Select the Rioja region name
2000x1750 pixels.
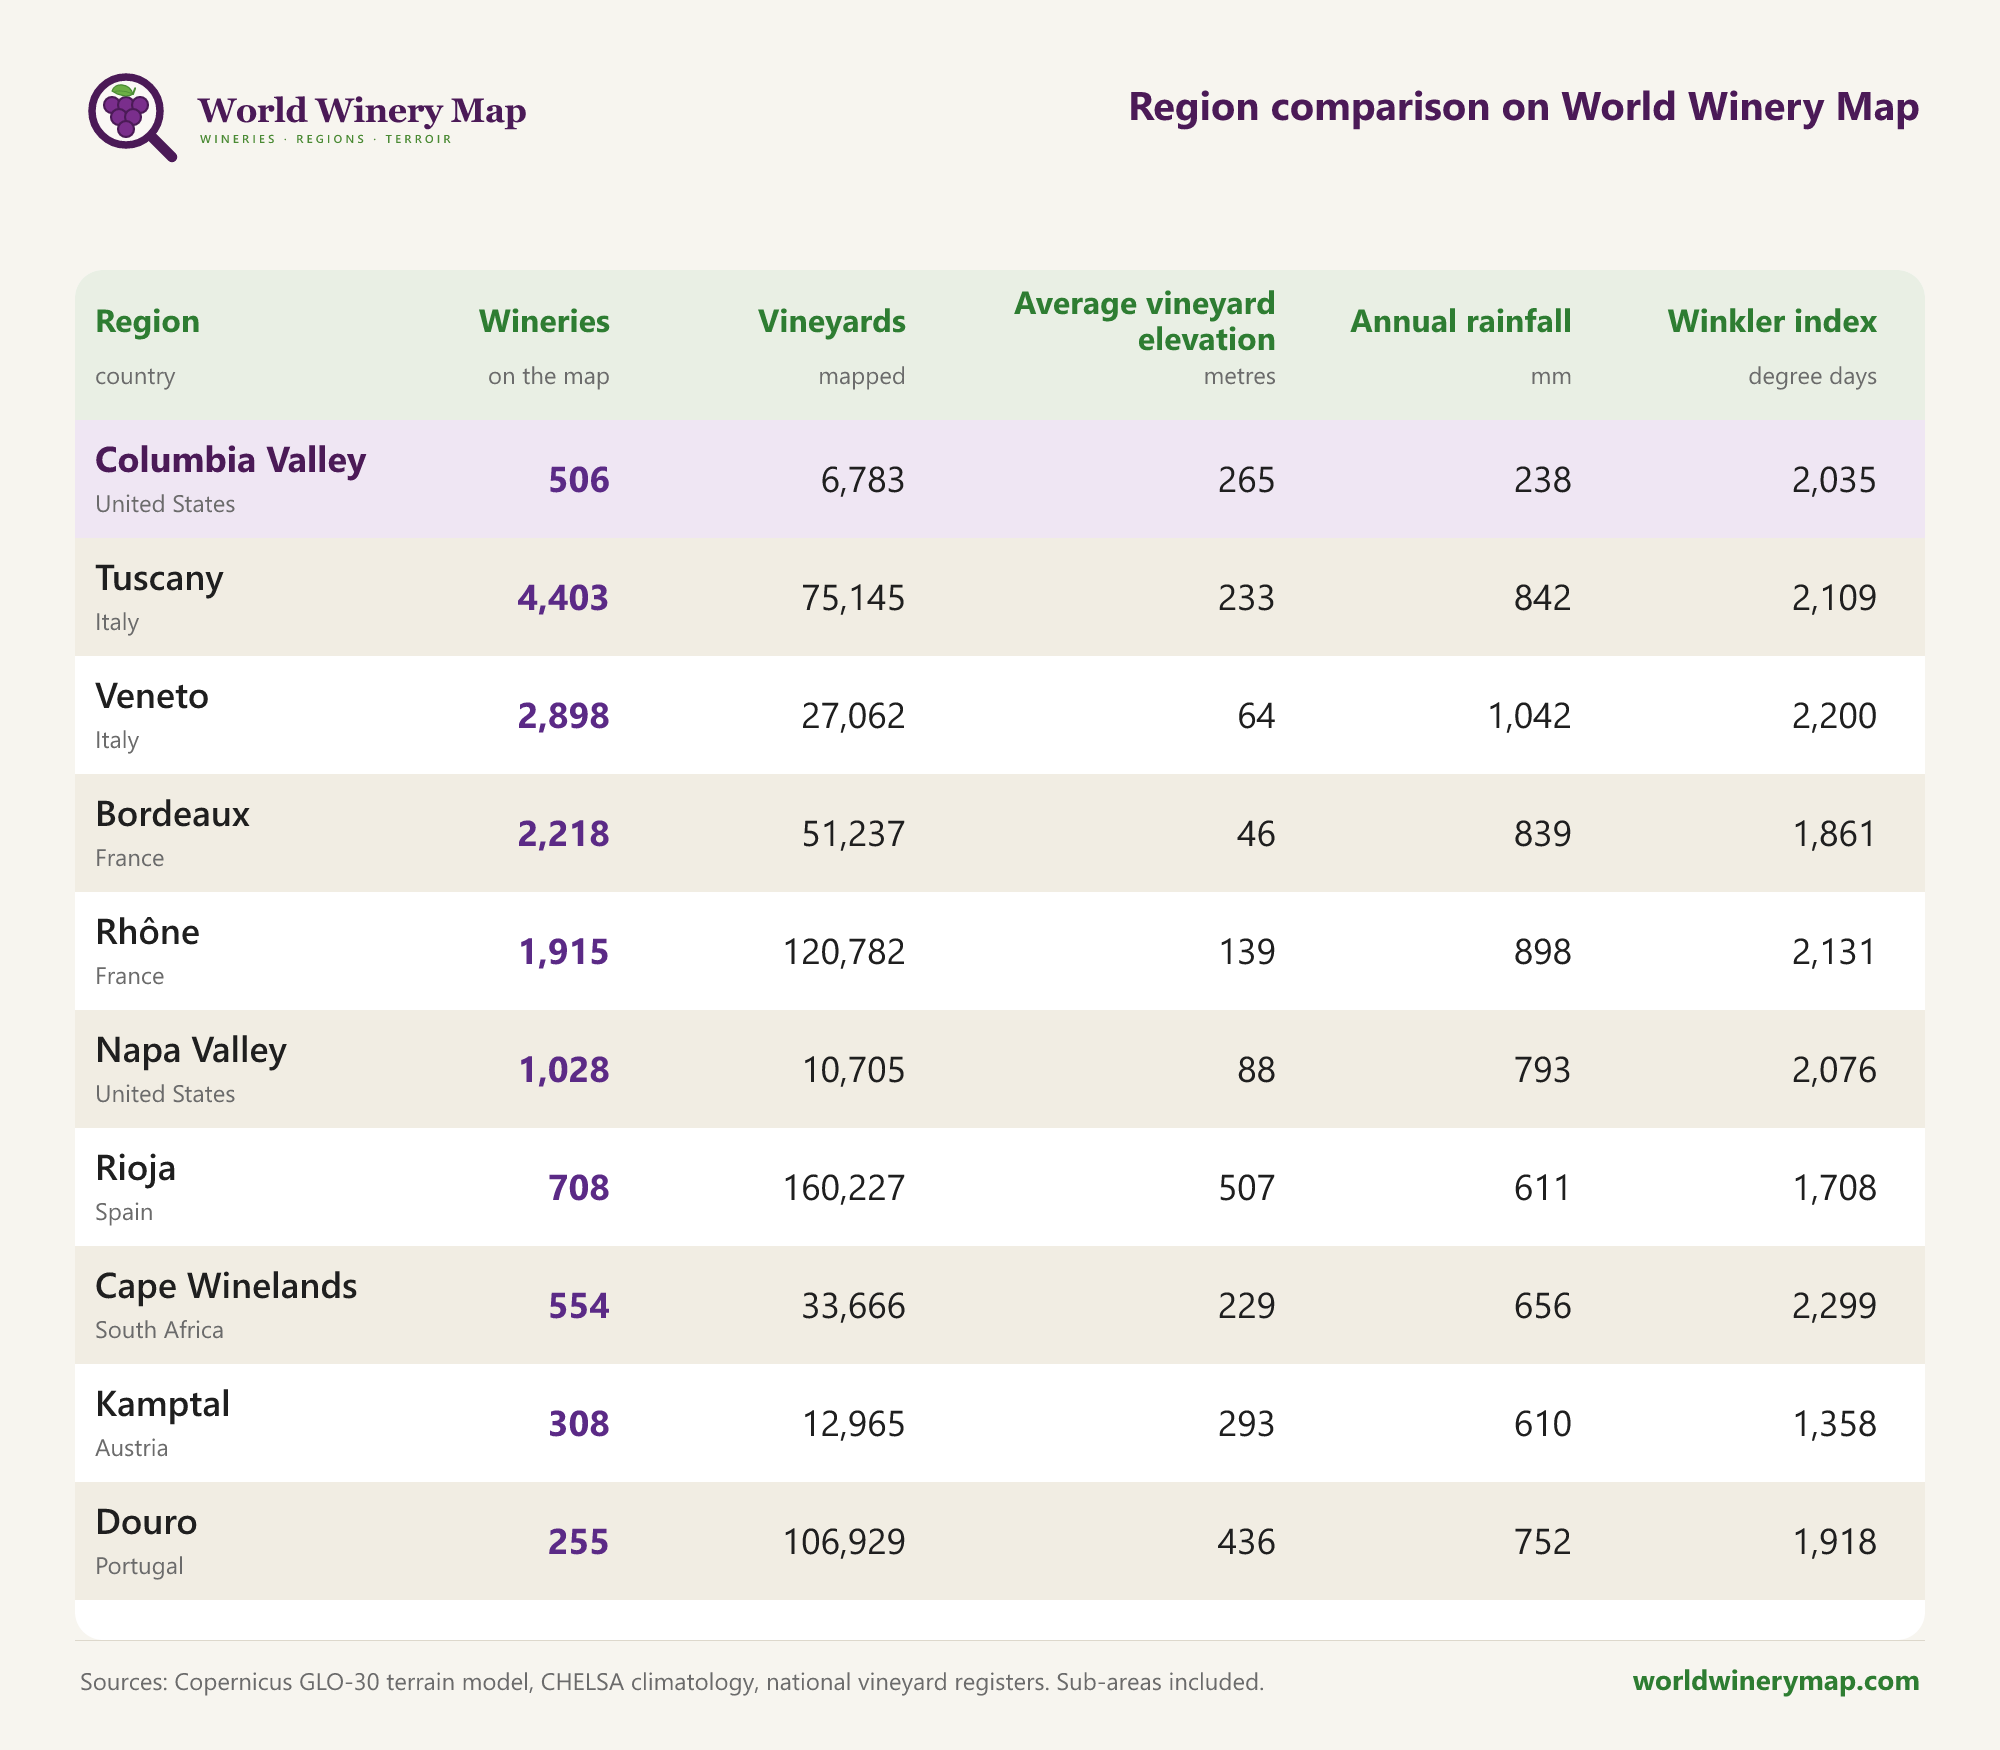pyautogui.click(x=136, y=1168)
